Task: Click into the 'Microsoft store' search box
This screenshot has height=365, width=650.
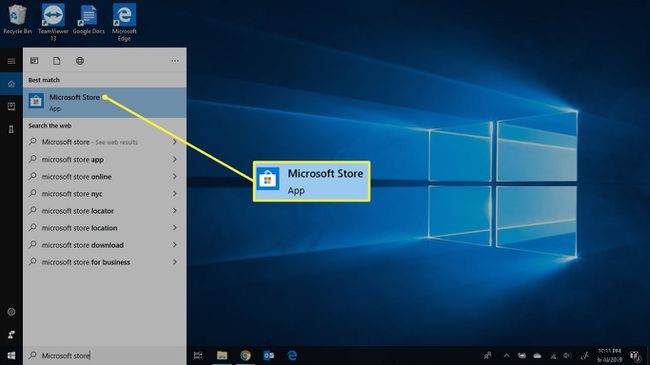Action: [104, 355]
